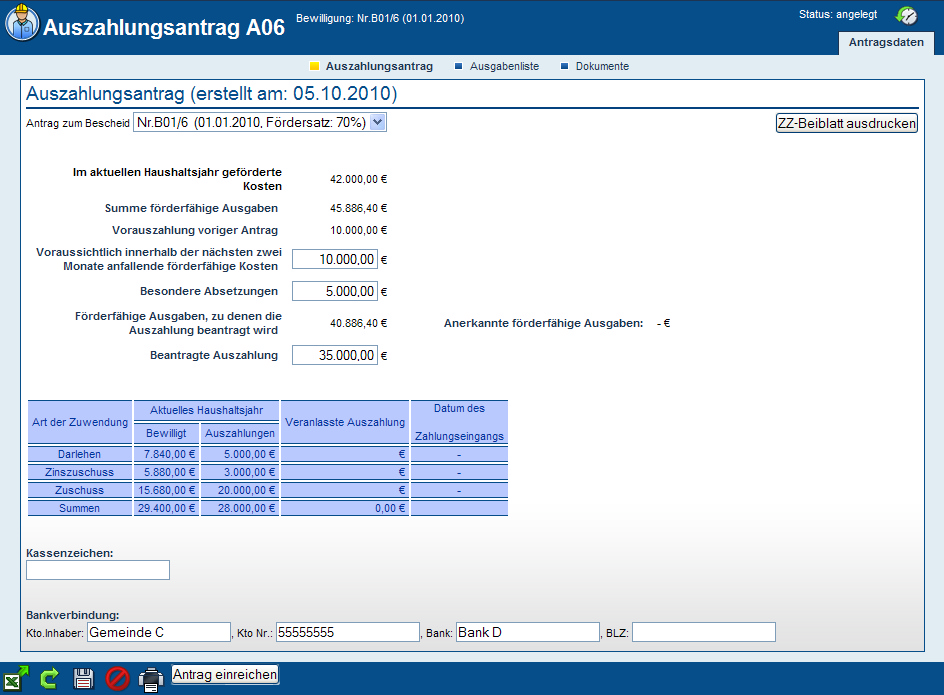Click the 15.680,00 € Bewilligt cell
This screenshot has height=695, width=944.
(166, 490)
